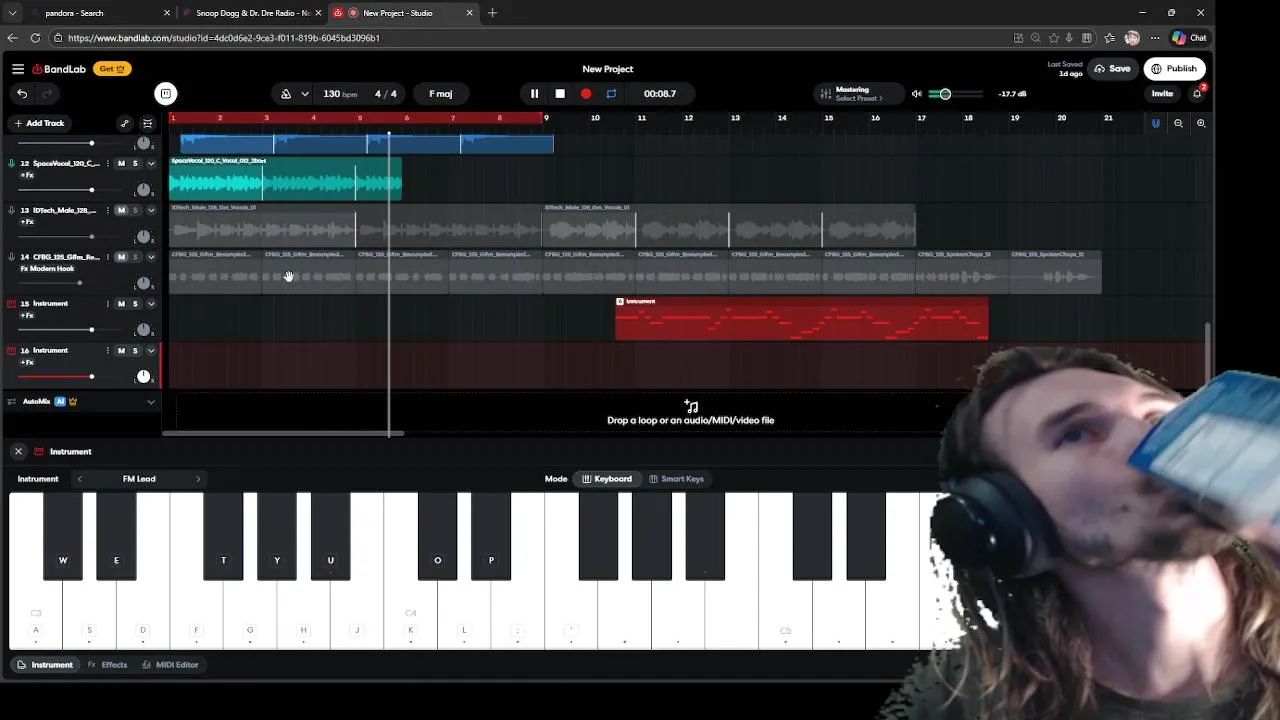Open the F maj key selector
The width and height of the screenshot is (1280, 720).
(441, 94)
